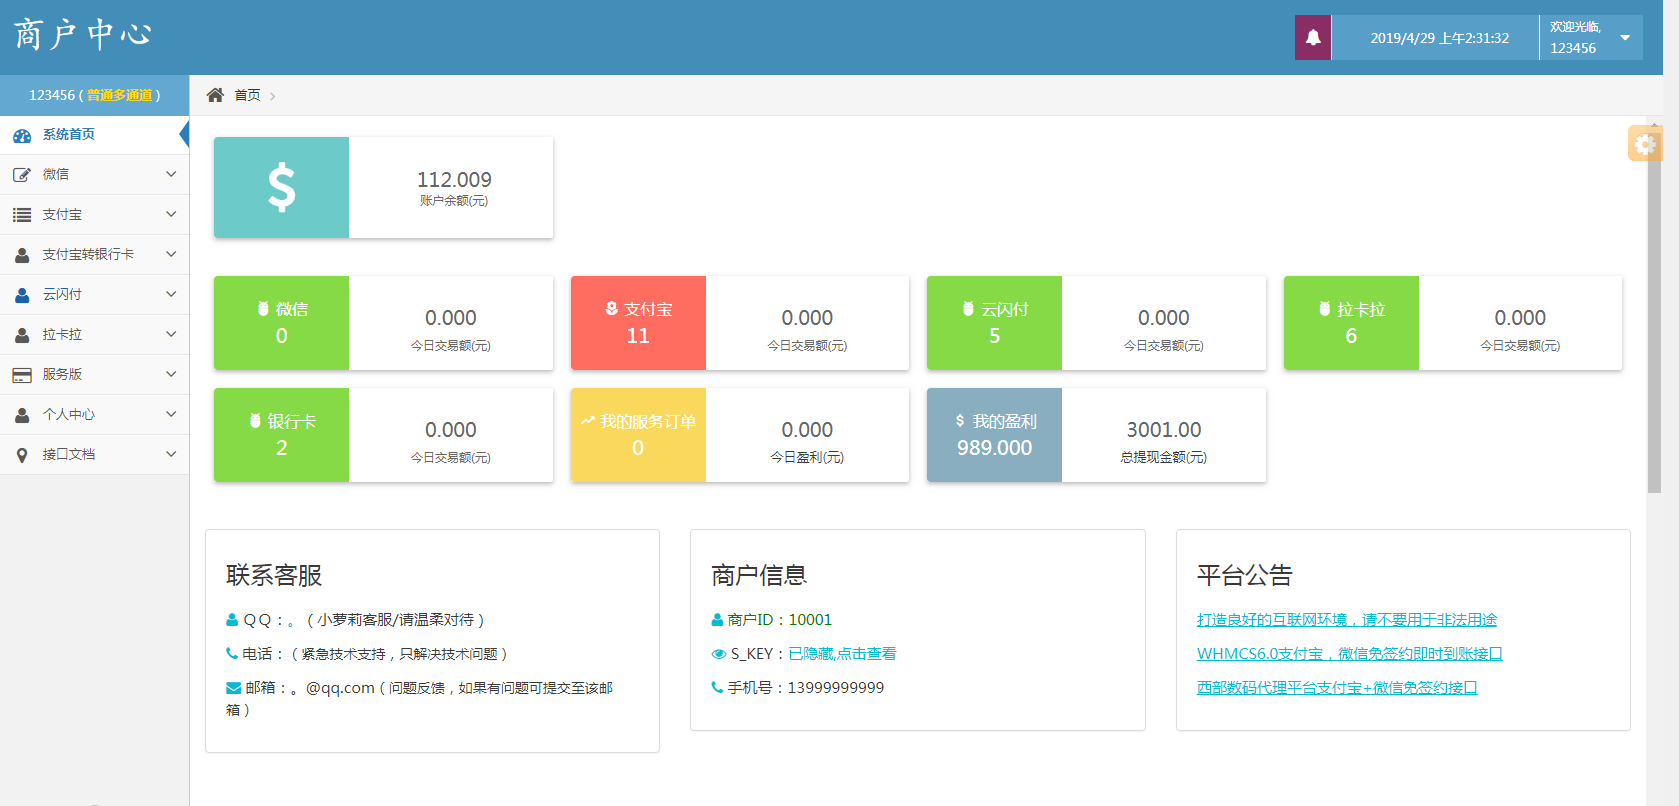Select 云闪付 in the sidebar
Screen dimensions: 1679x806
coord(62,294)
